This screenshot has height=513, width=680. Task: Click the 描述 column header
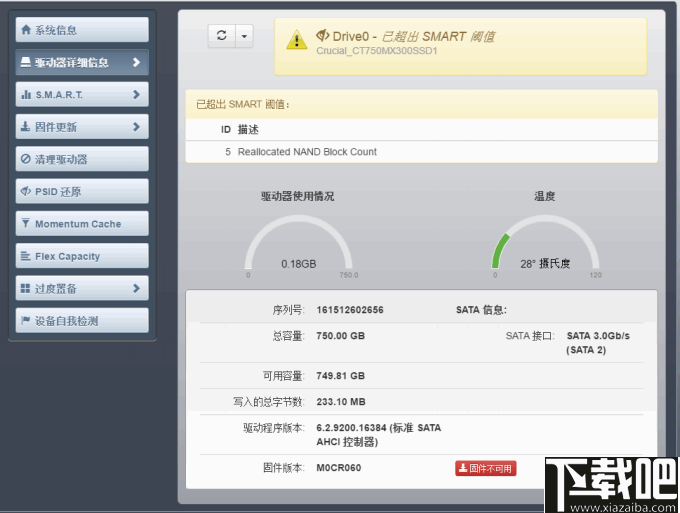pyautogui.click(x=248, y=129)
